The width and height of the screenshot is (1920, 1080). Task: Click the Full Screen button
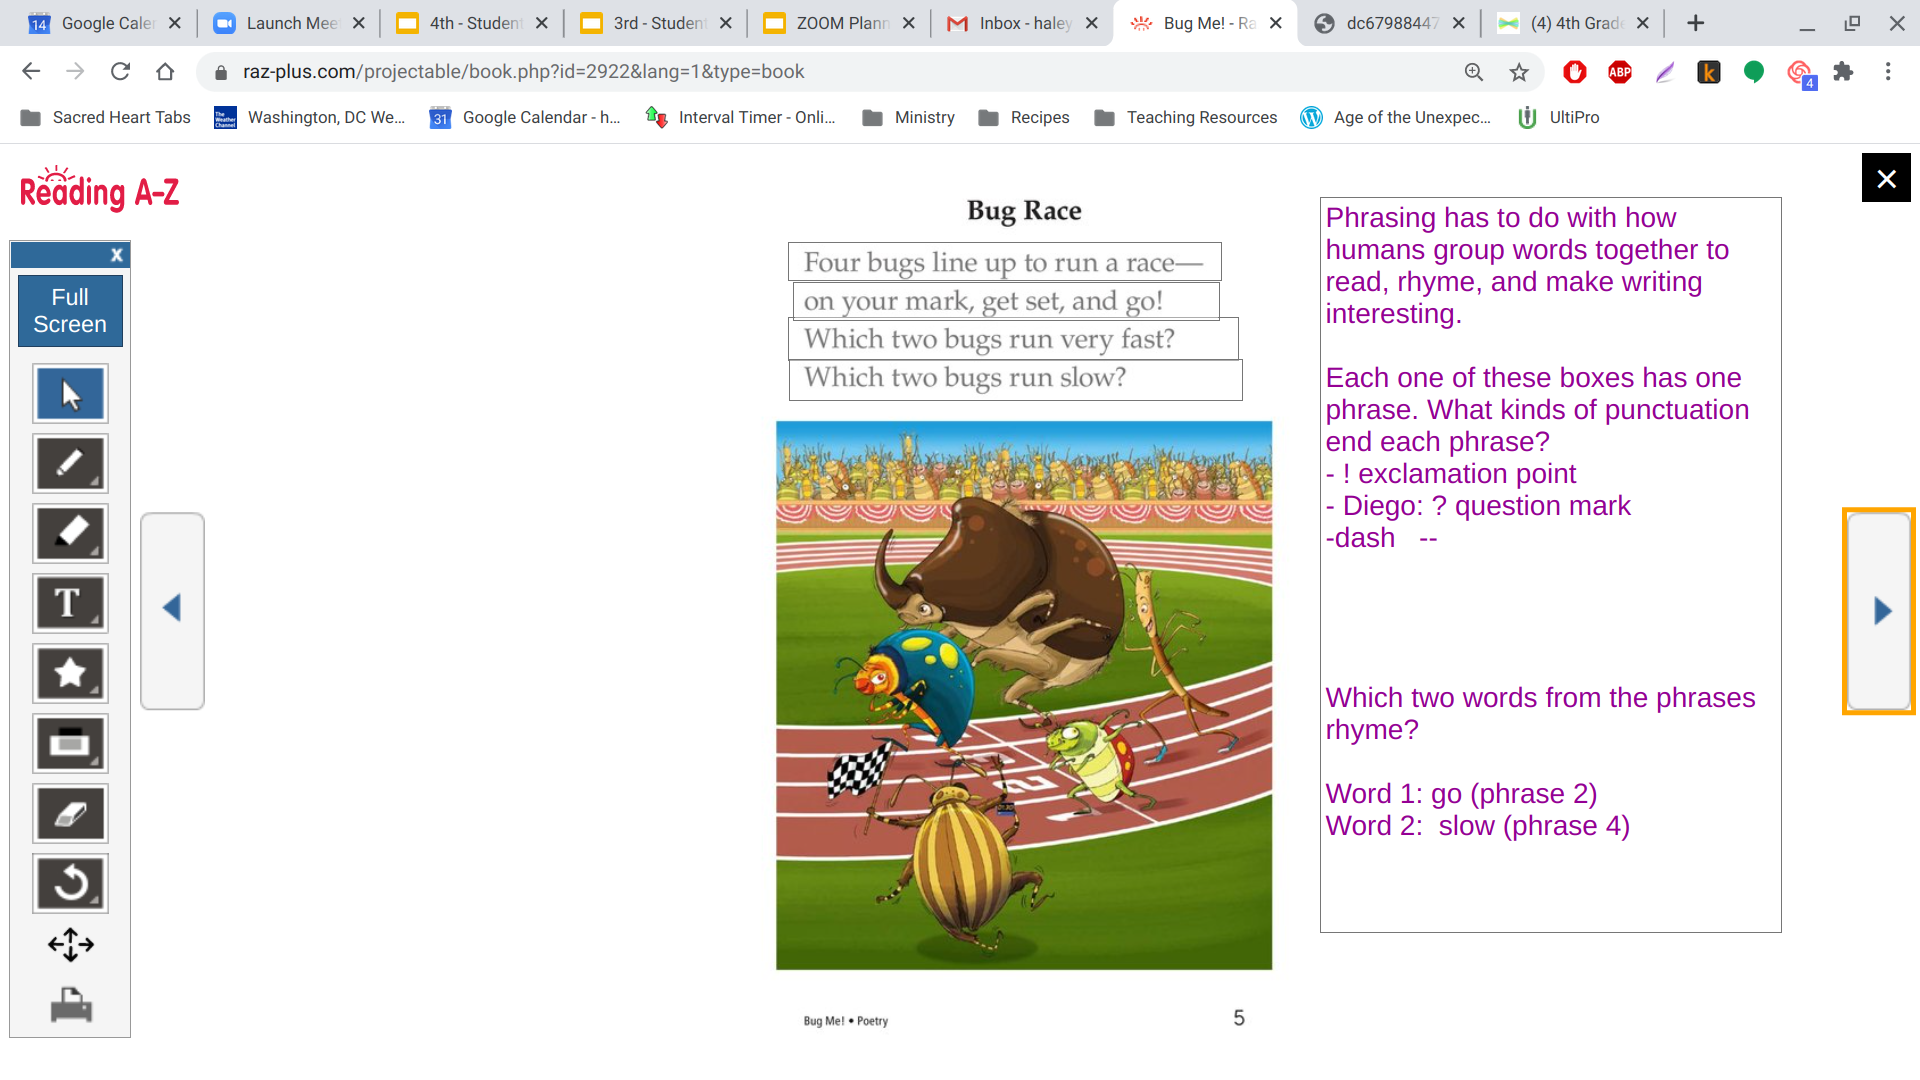[x=70, y=311]
